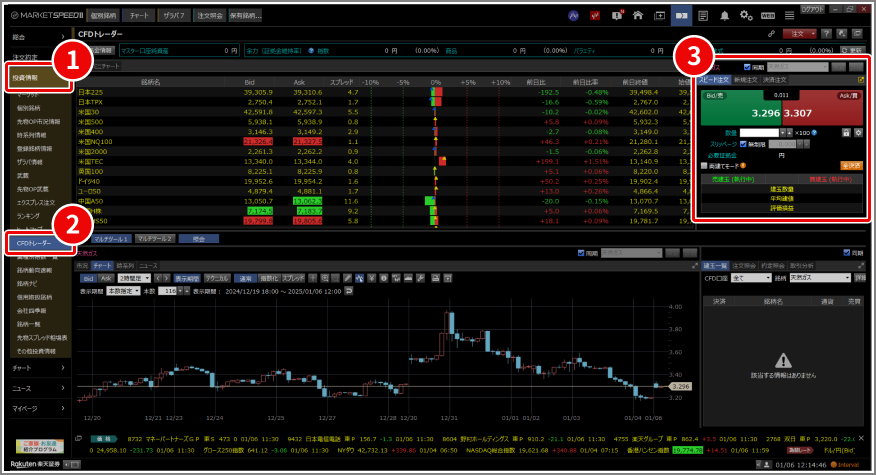This screenshot has width=876, height=475.
Task: Toggle 無制限 slippage checkbox
Action: click(x=743, y=144)
